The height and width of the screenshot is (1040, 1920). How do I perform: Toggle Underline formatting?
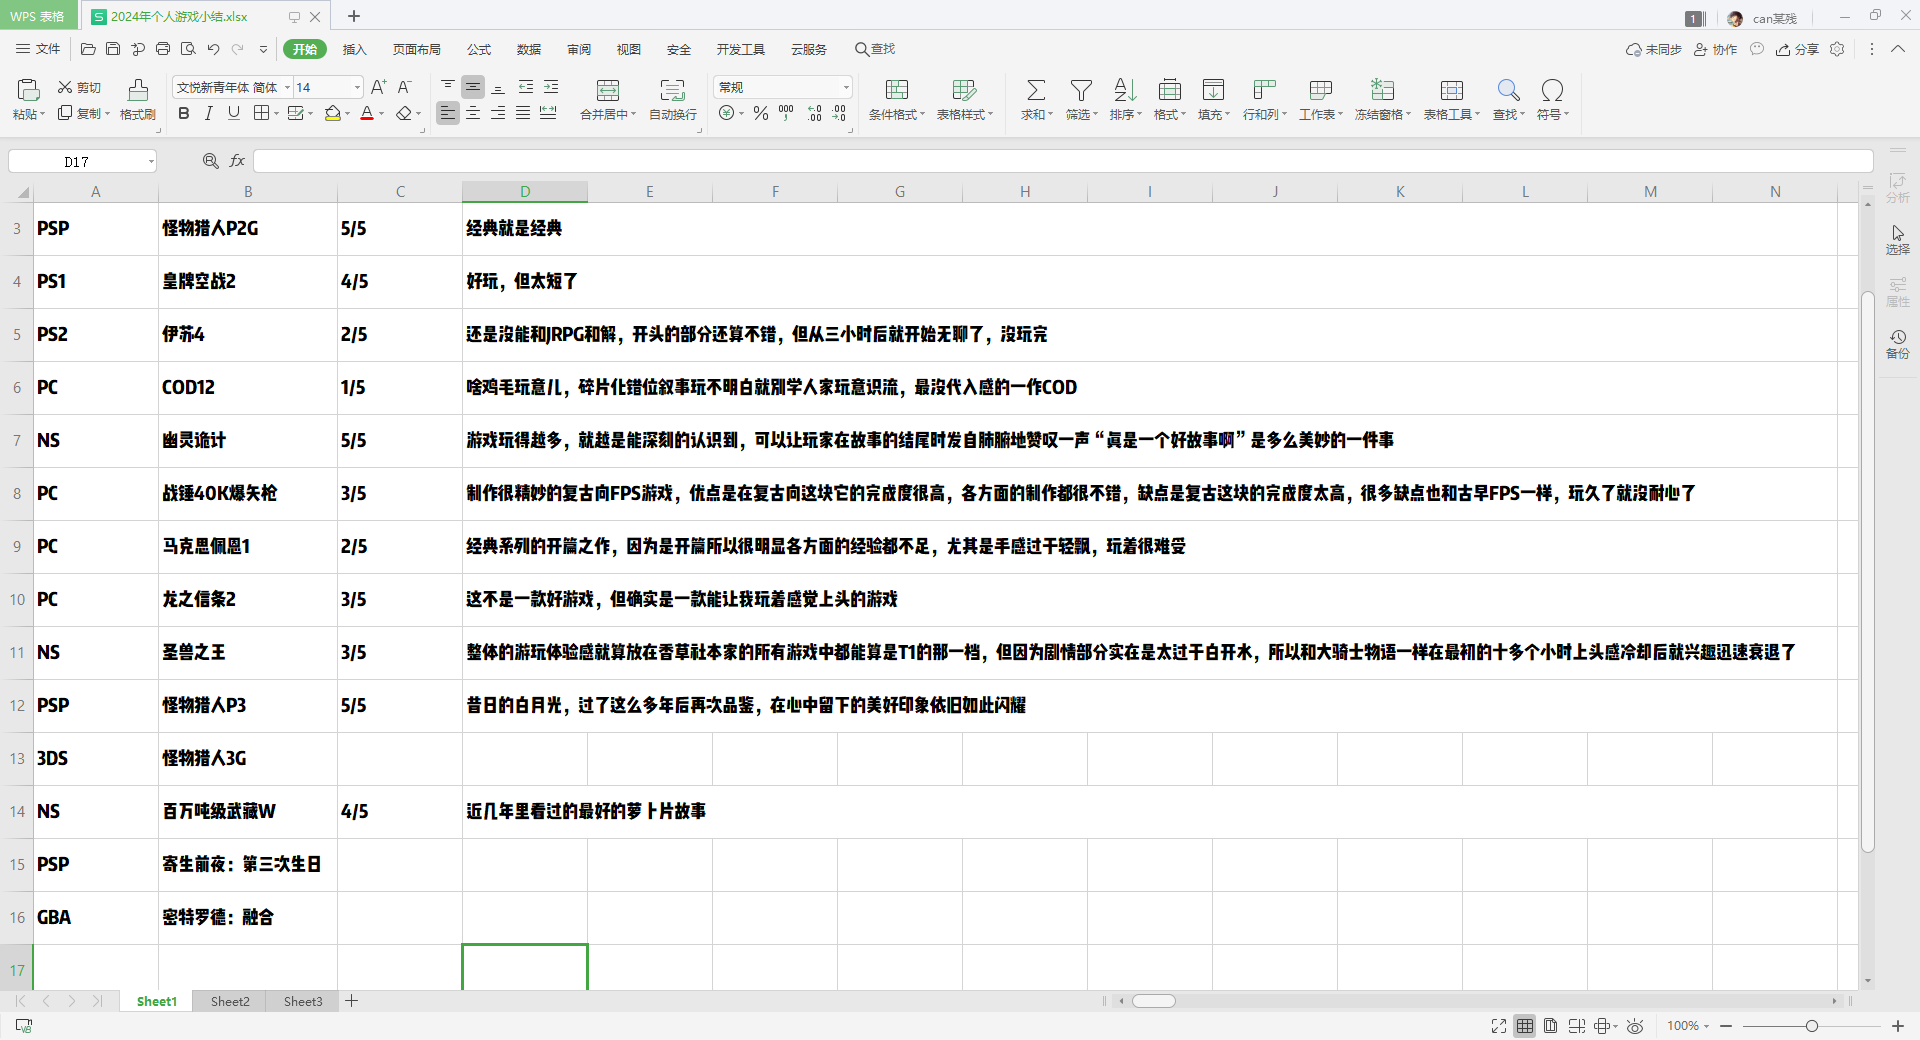pyautogui.click(x=234, y=114)
